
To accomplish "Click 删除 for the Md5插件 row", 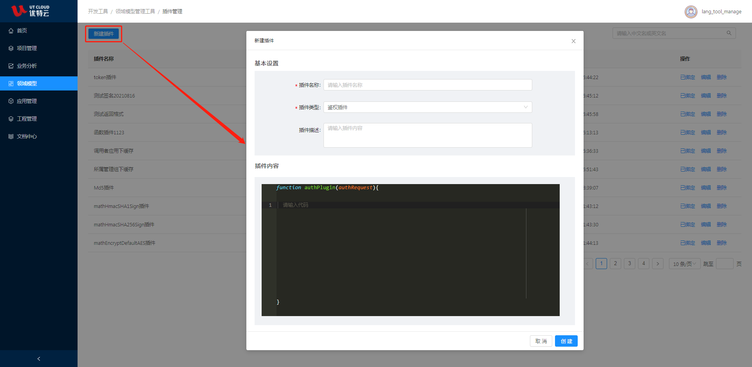I will pyautogui.click(x=721, y=188).
